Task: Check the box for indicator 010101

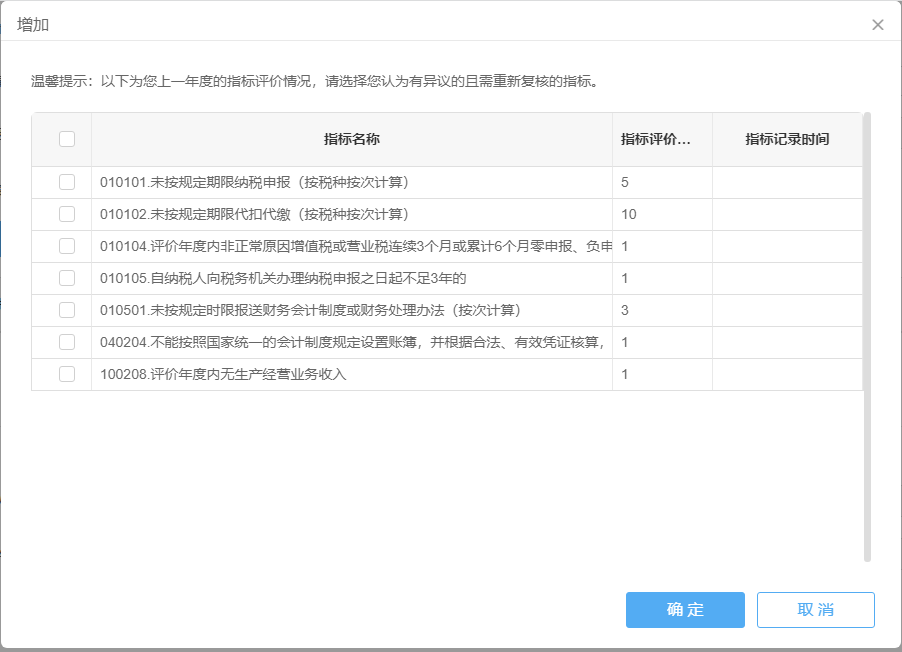Action: click(67, 182)
